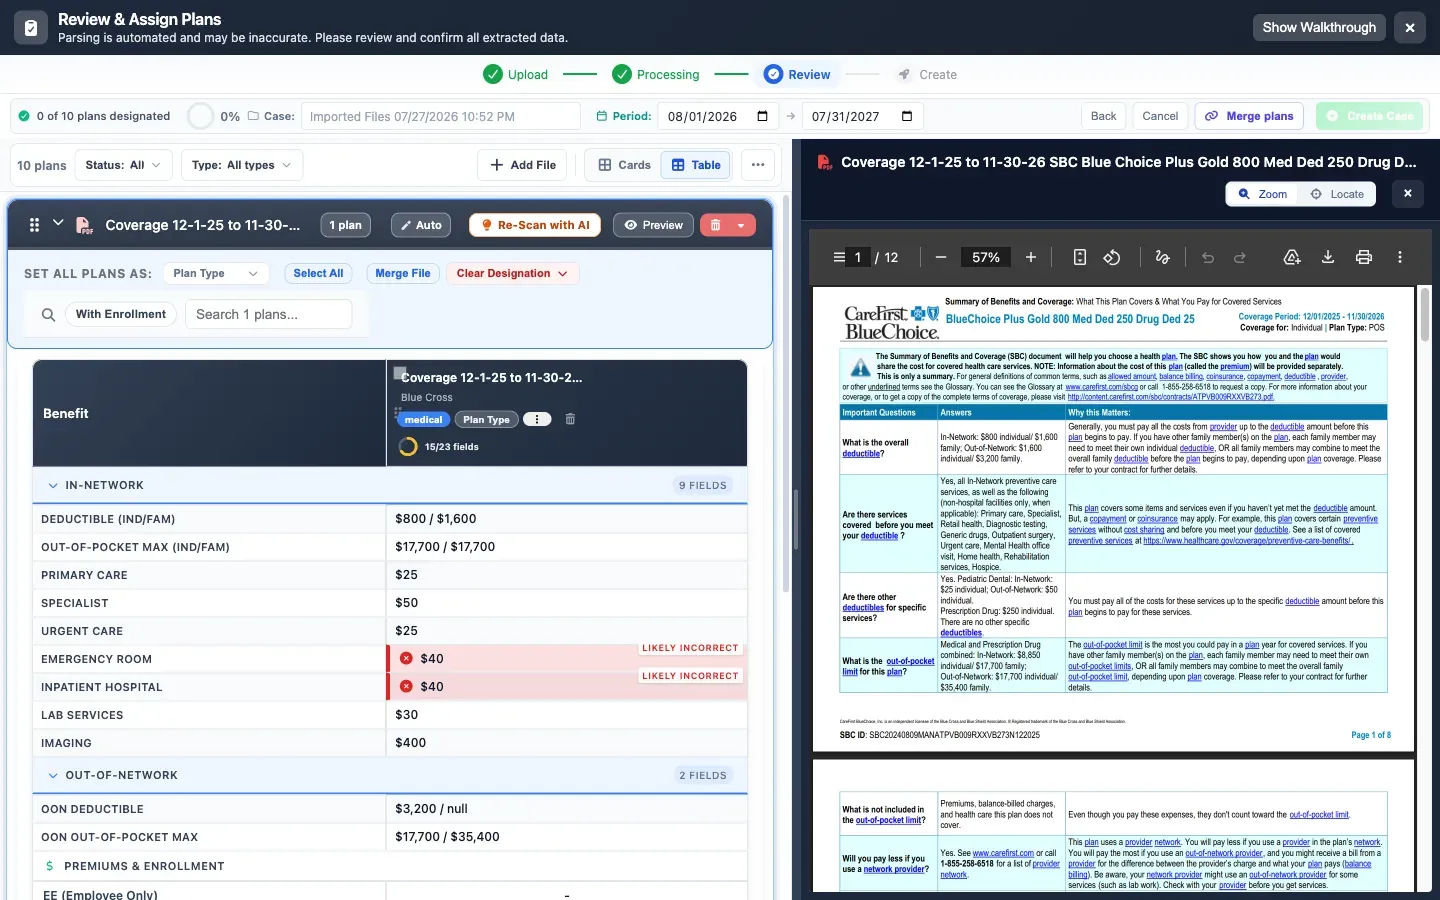Viewport: 1440px width, 900px height.
Task: Open the Type: All types dropdown
Action: (242, 165)
